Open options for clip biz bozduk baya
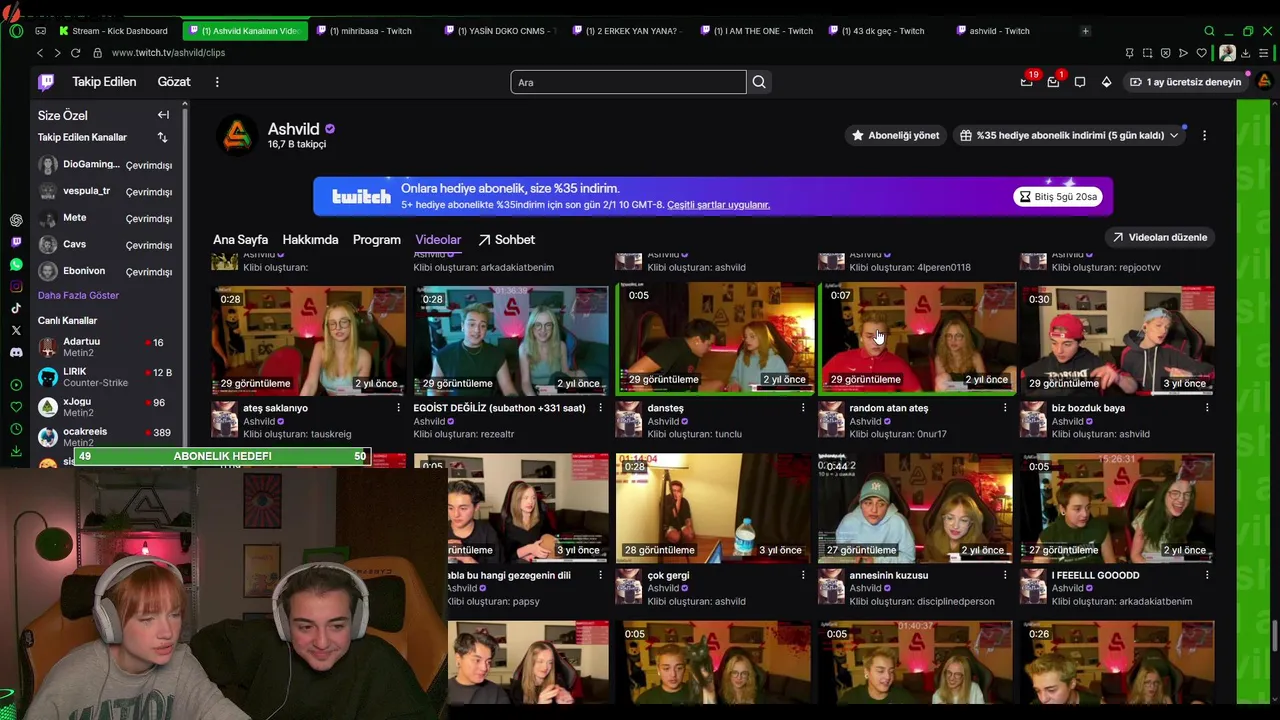1280x720 pixels. pyautogui.click(x=1206, y=408)
